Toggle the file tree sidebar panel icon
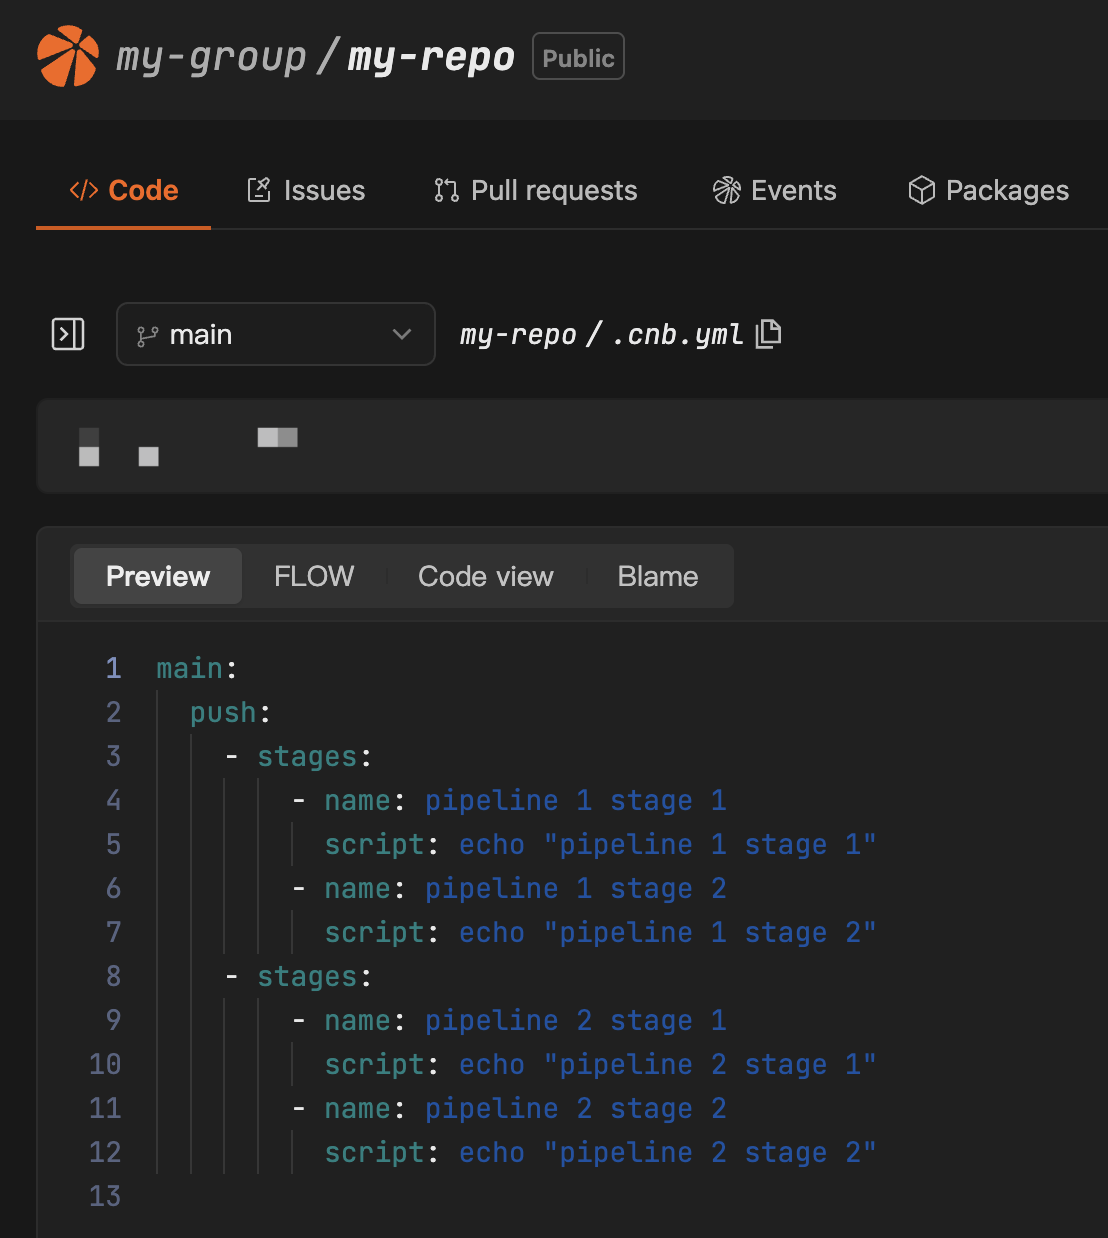1108x1238 pixels. pyautogui.click(x=68, y=334)
